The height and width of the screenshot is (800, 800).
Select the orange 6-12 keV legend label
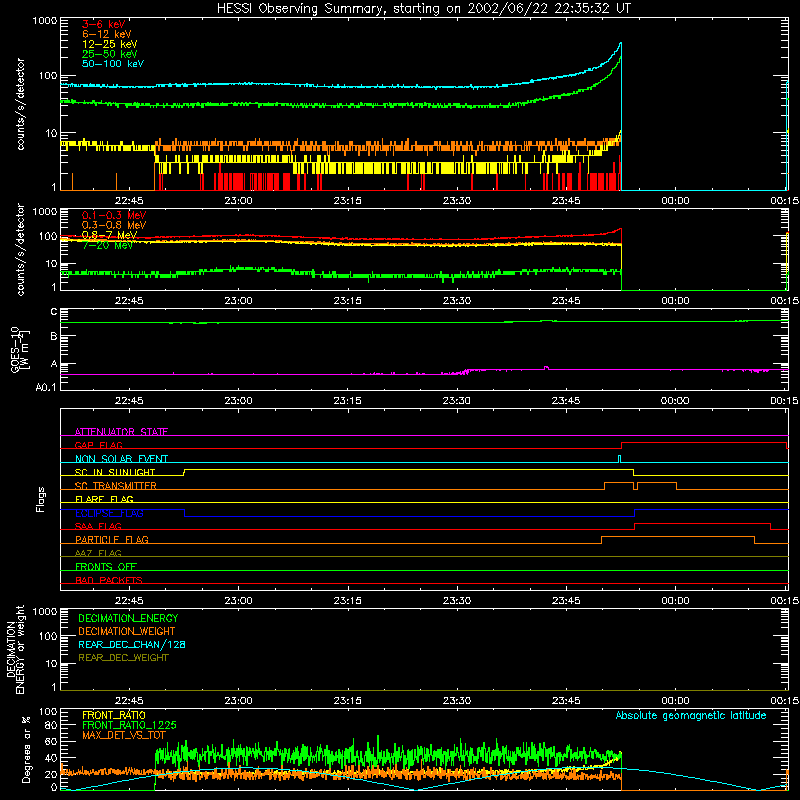click(107, 34)
